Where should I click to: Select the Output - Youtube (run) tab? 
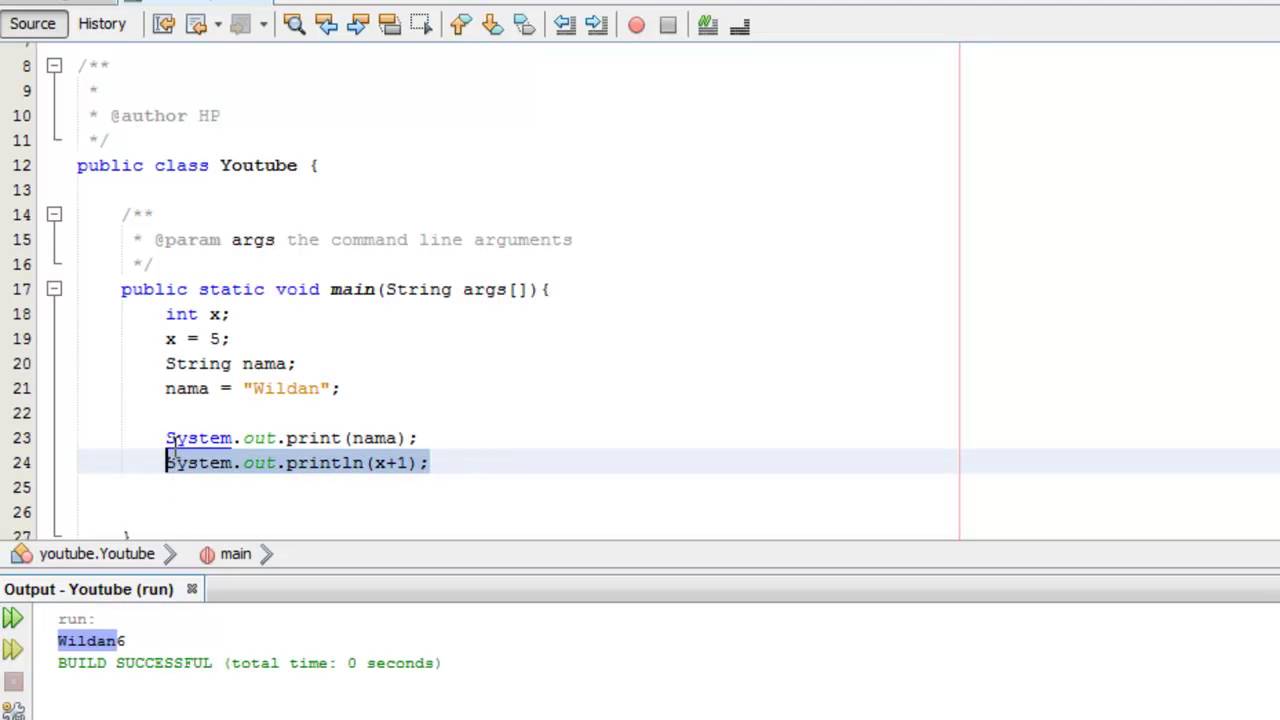pyautogui.click(x=88, y=589)
